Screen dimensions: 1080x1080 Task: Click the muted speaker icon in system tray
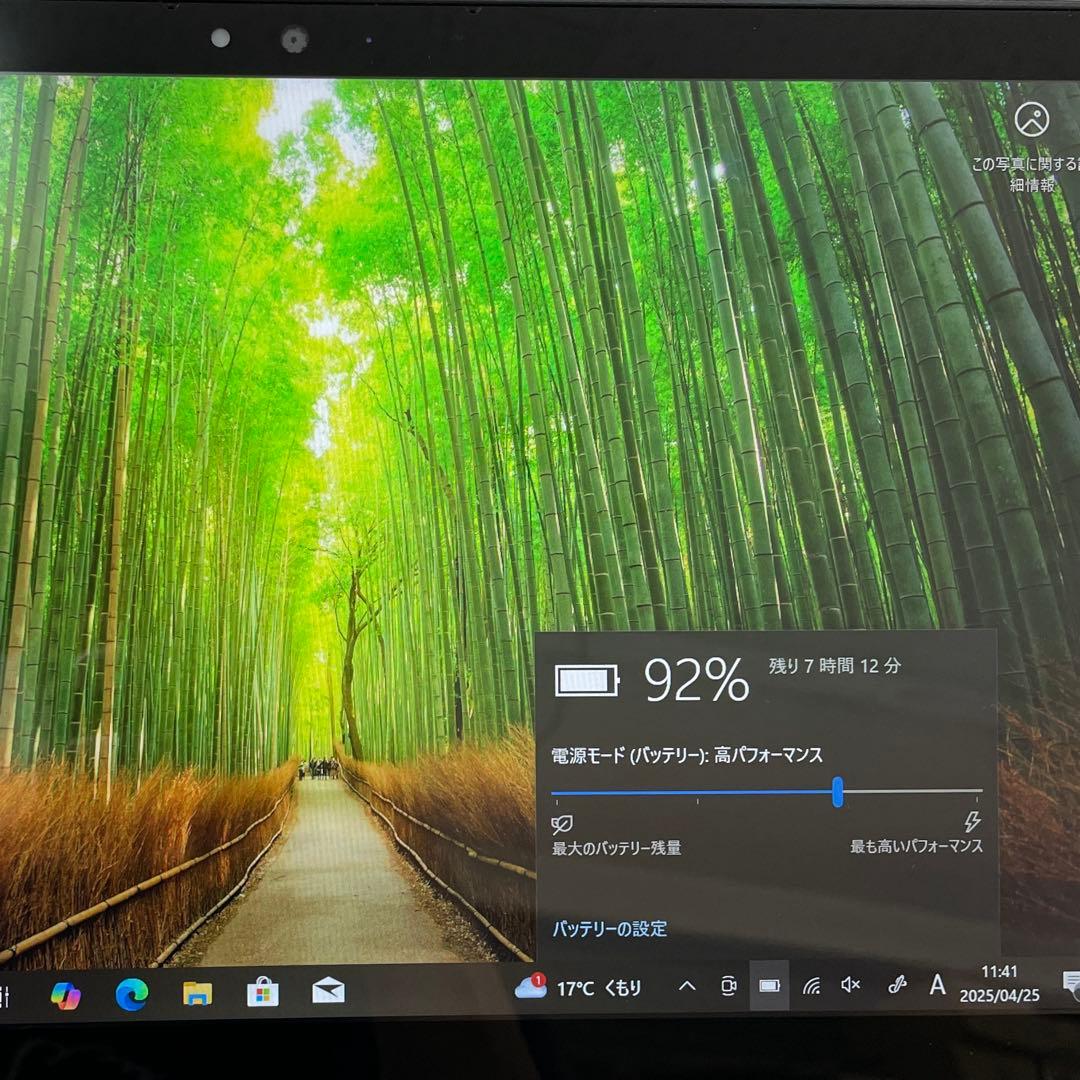click(x=848, y=986)
